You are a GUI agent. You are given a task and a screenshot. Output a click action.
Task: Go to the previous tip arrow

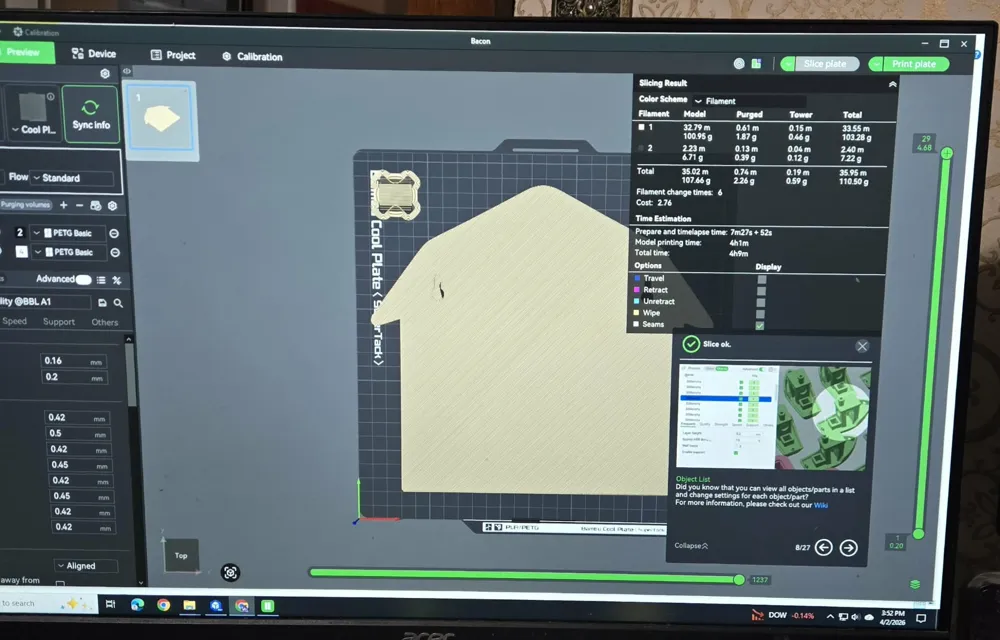[x=824, y=547]
